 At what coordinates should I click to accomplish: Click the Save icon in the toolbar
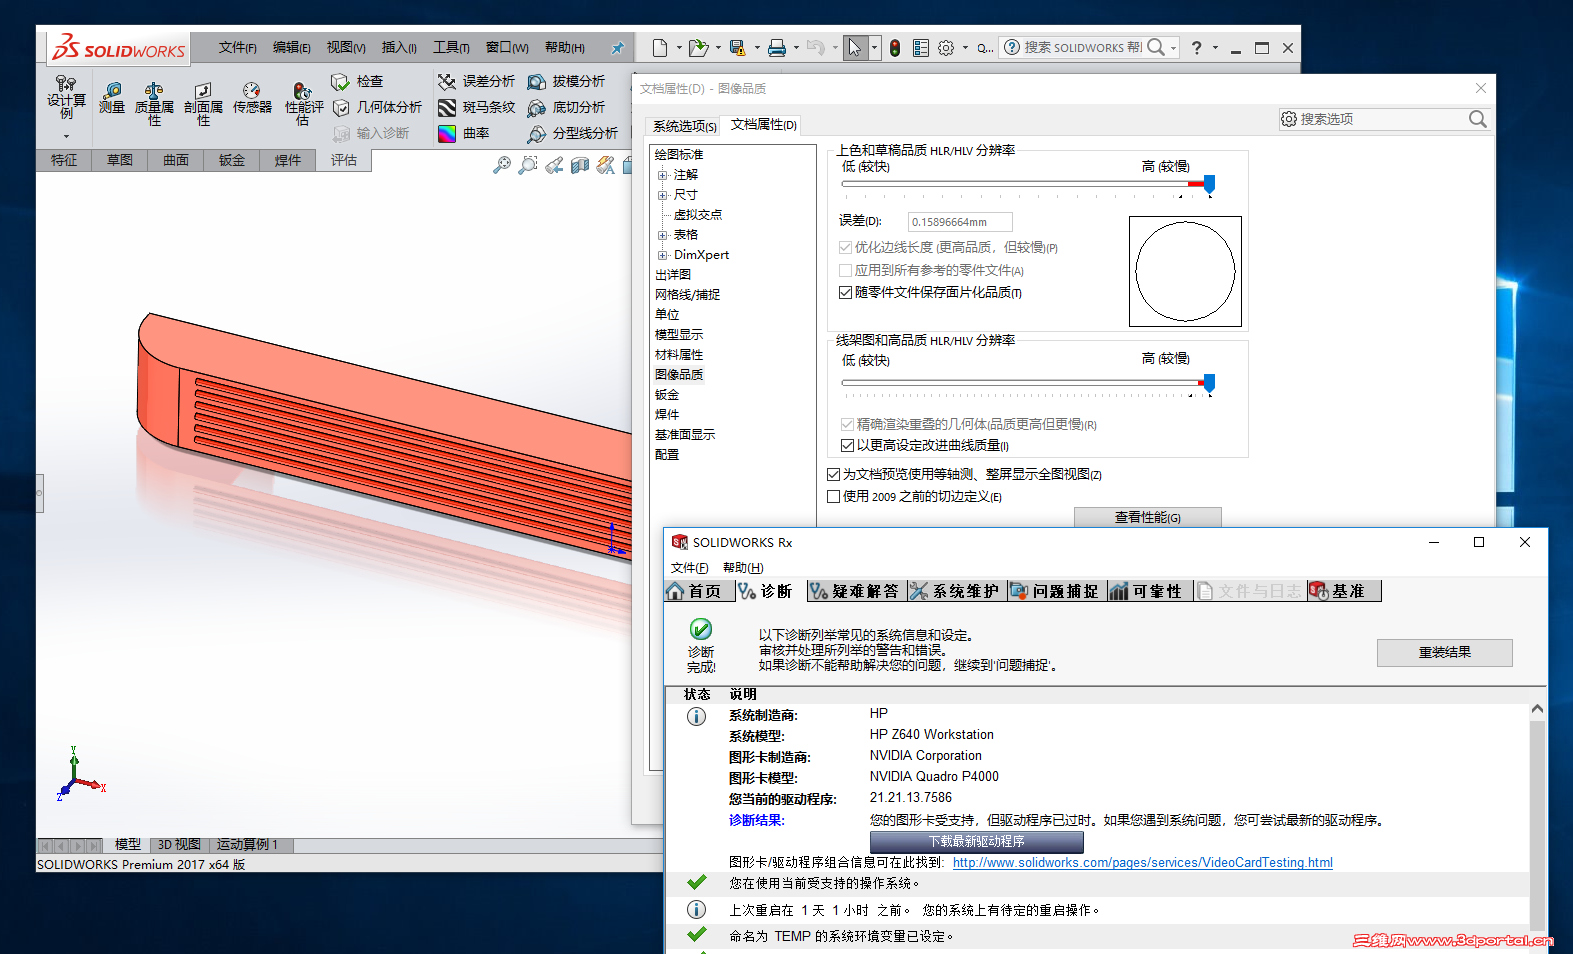[x=738, y=47]
